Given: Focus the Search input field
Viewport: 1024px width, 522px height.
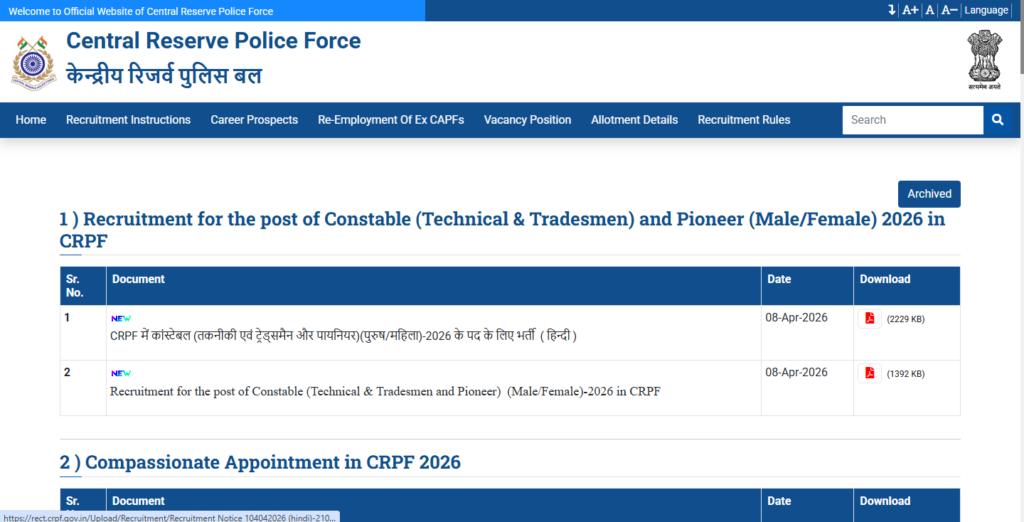Looking at the screenshot, I should point(912,120).
